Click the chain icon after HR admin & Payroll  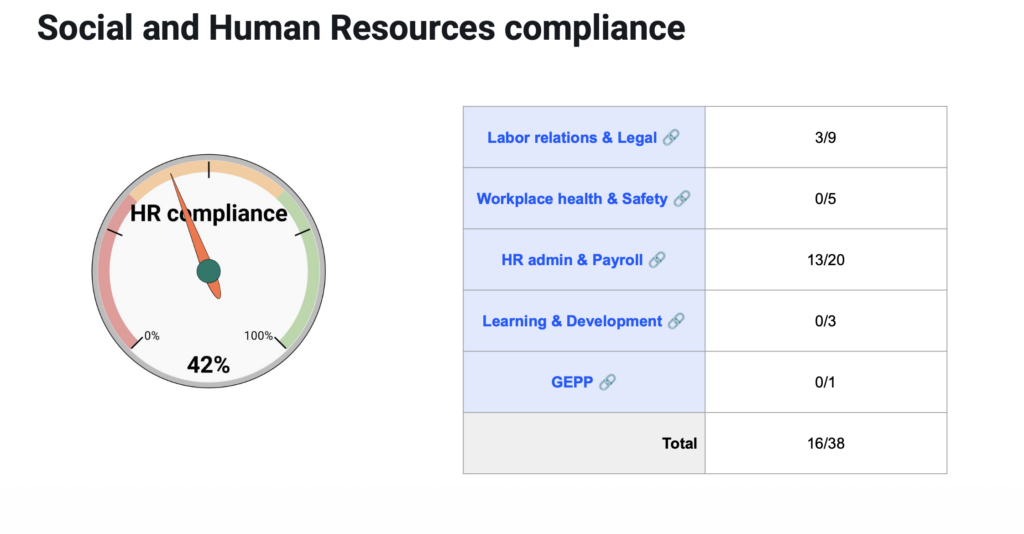[657, 260]
